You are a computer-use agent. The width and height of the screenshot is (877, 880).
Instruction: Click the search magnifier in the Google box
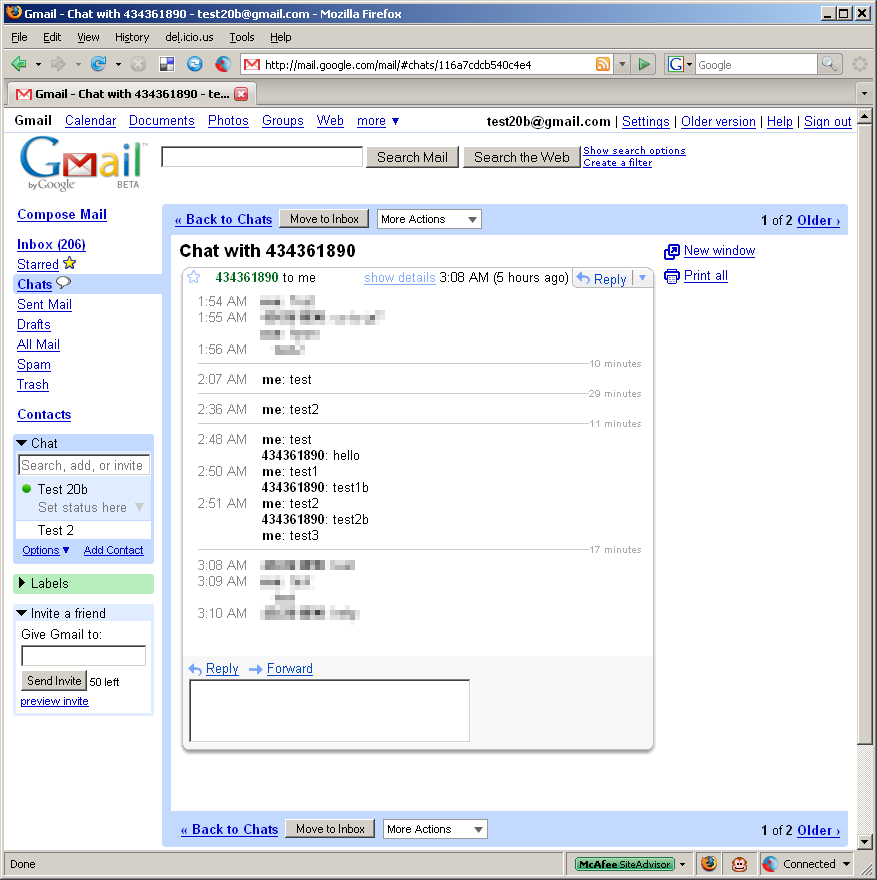829,64
